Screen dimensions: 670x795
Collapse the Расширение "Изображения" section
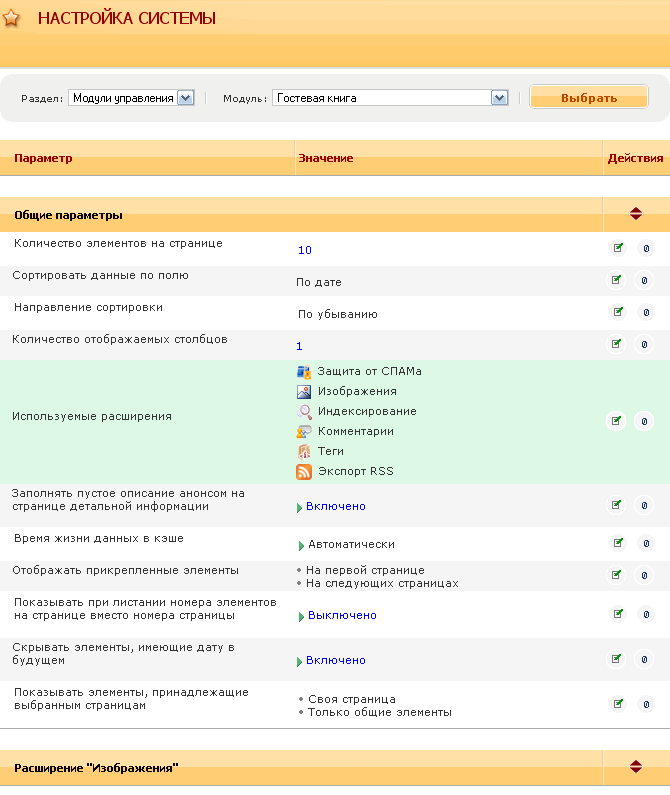[635, 767]
